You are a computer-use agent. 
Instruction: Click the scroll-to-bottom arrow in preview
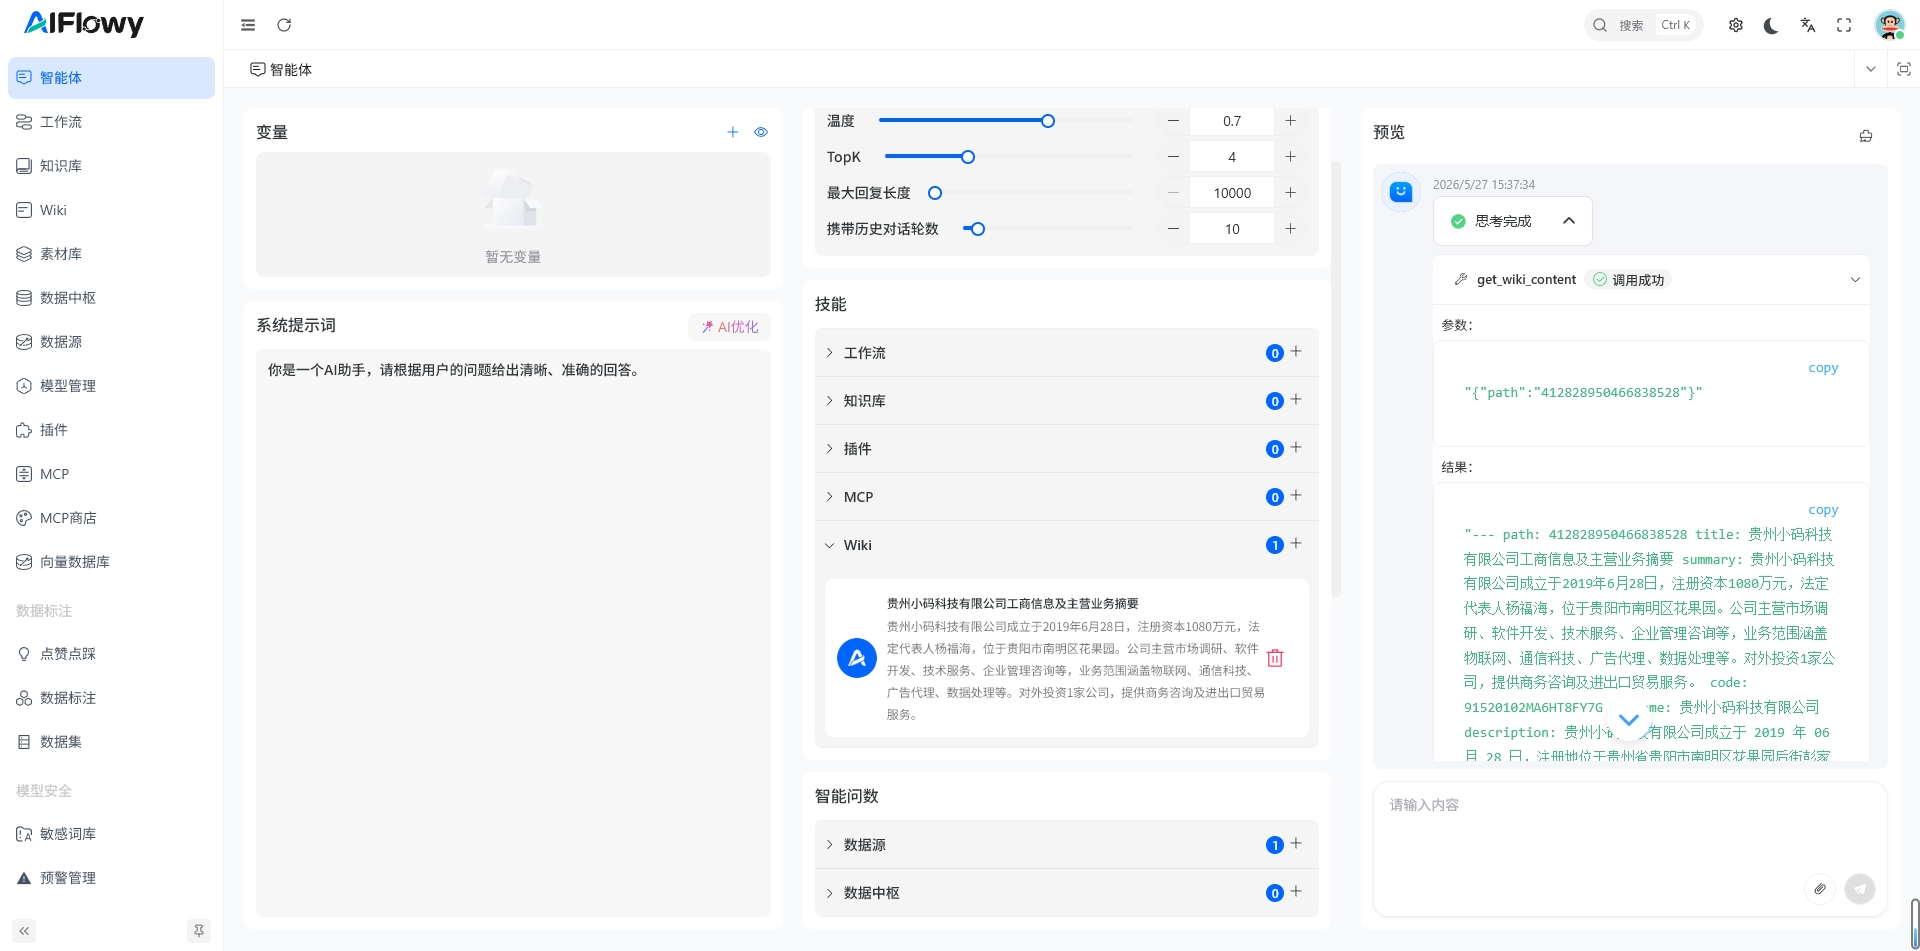1629,720
